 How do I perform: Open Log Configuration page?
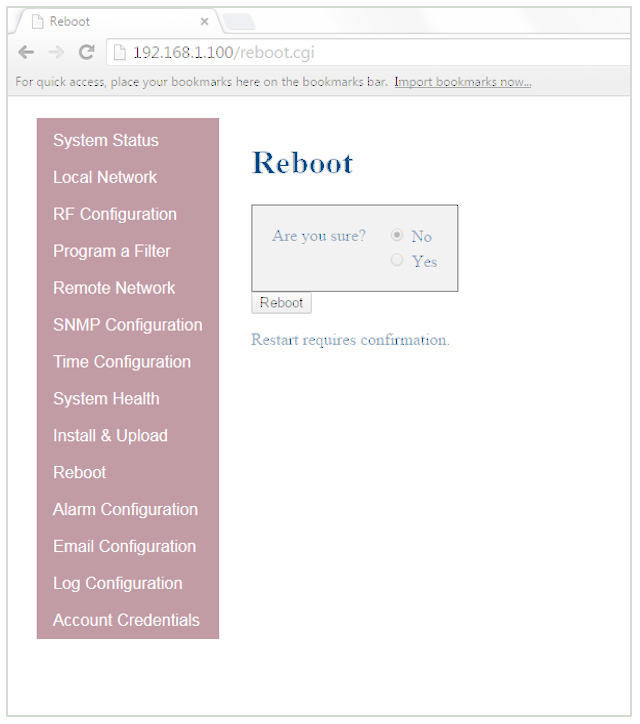pos(118,584)
